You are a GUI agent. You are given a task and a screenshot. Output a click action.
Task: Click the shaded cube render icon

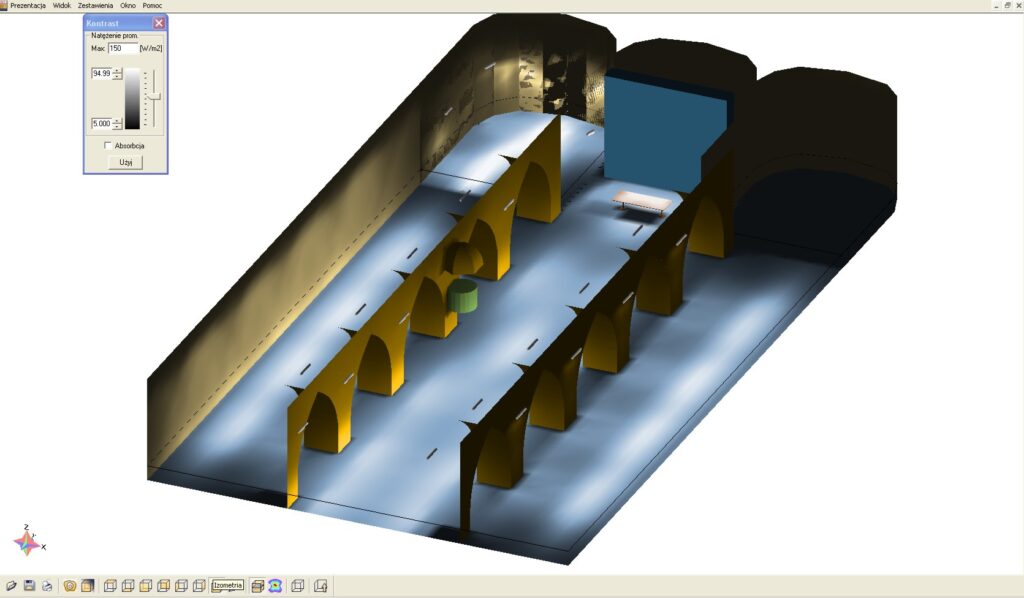coord(88,586)
